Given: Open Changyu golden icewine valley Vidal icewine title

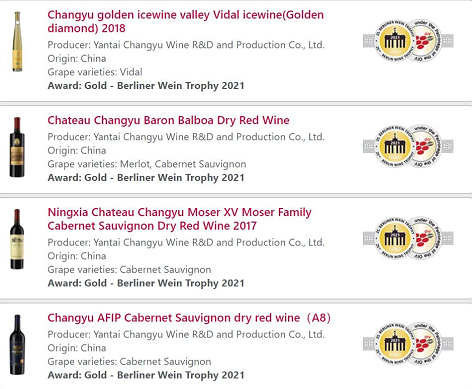Looking at the screenshot, I should pyautogui.click(x=185, y=21).
